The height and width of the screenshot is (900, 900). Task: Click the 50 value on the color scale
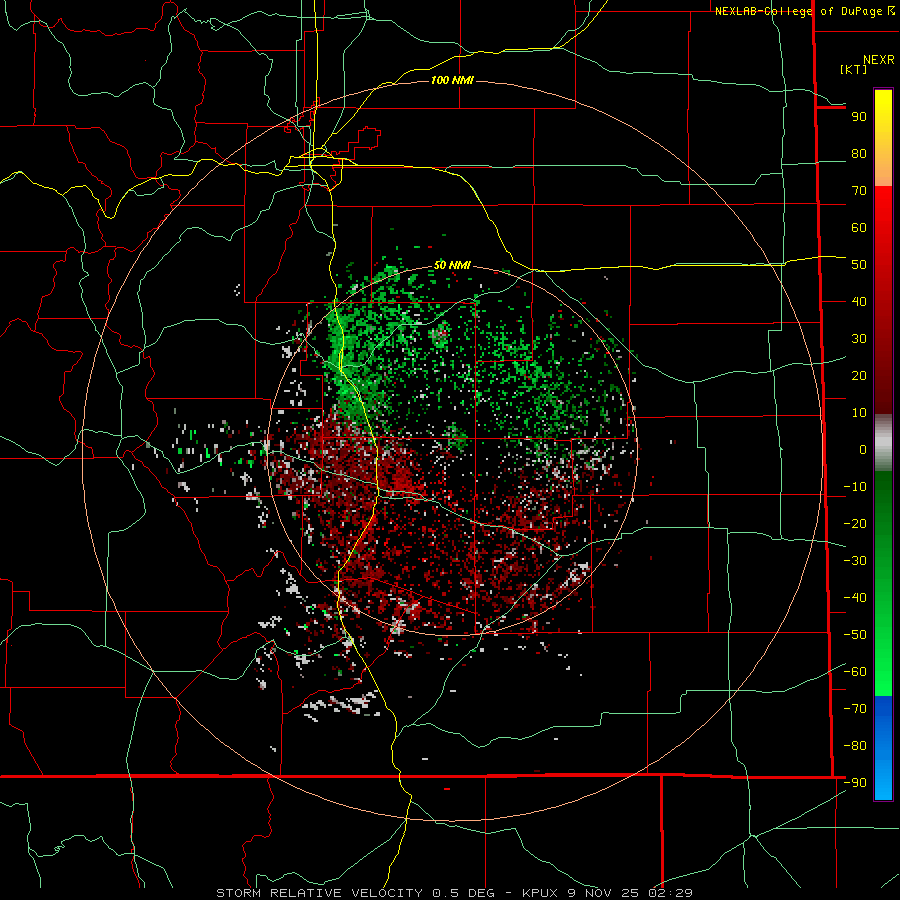click(x=859, y=265)
